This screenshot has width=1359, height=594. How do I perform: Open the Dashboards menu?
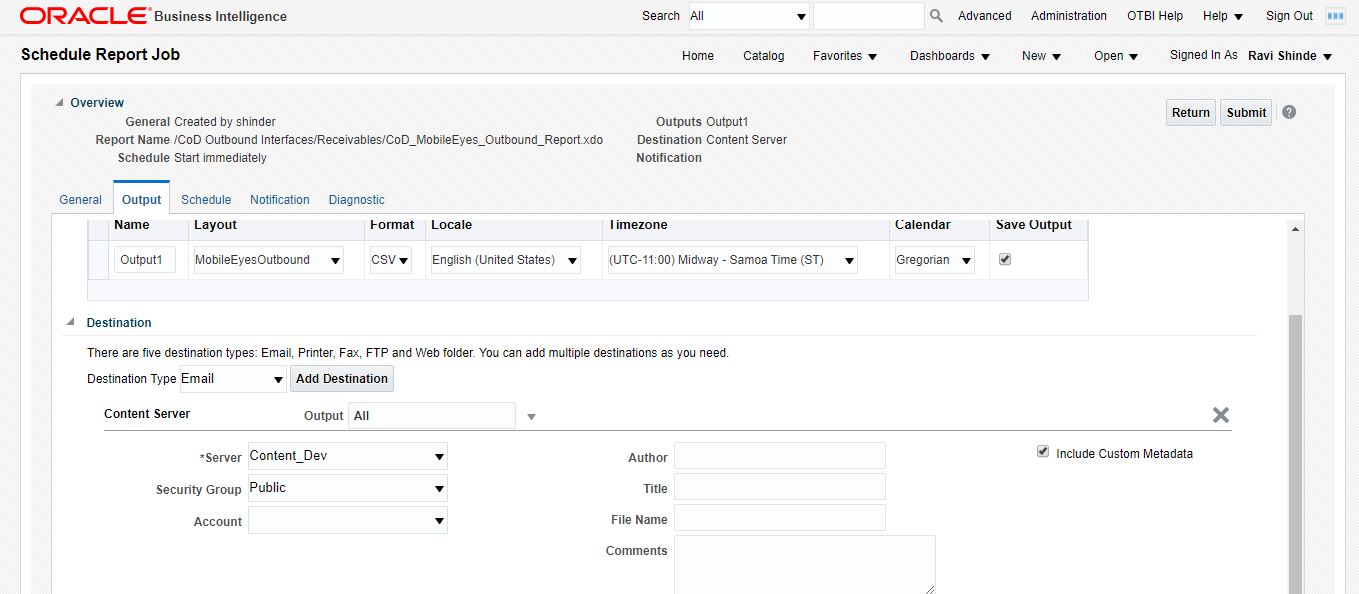click(x=950, y=56)
